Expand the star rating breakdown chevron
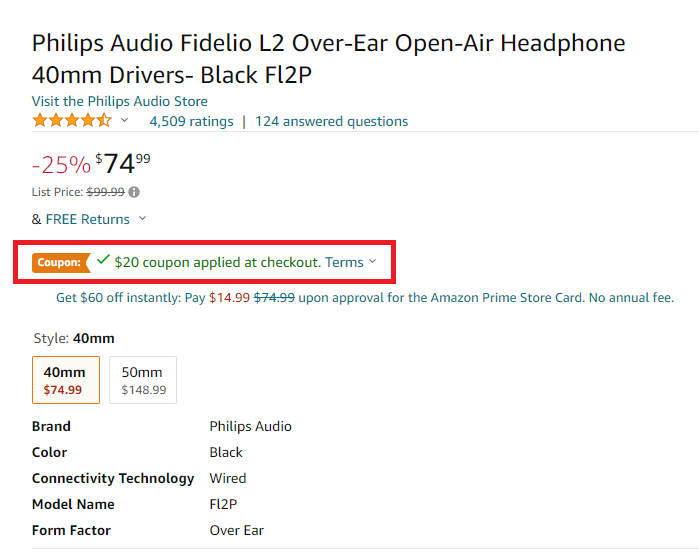 pos(124,120)
